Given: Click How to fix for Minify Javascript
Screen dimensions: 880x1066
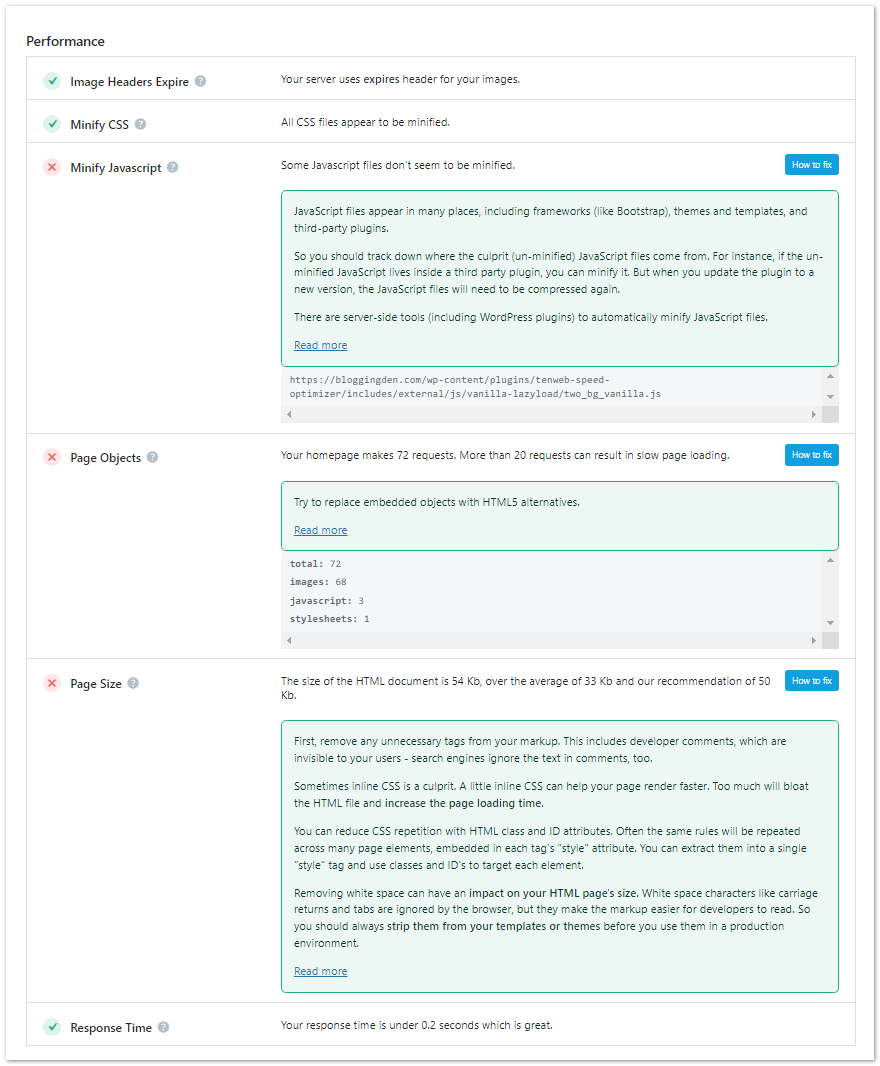Looking at the screenshot, I should coord(812,164).
